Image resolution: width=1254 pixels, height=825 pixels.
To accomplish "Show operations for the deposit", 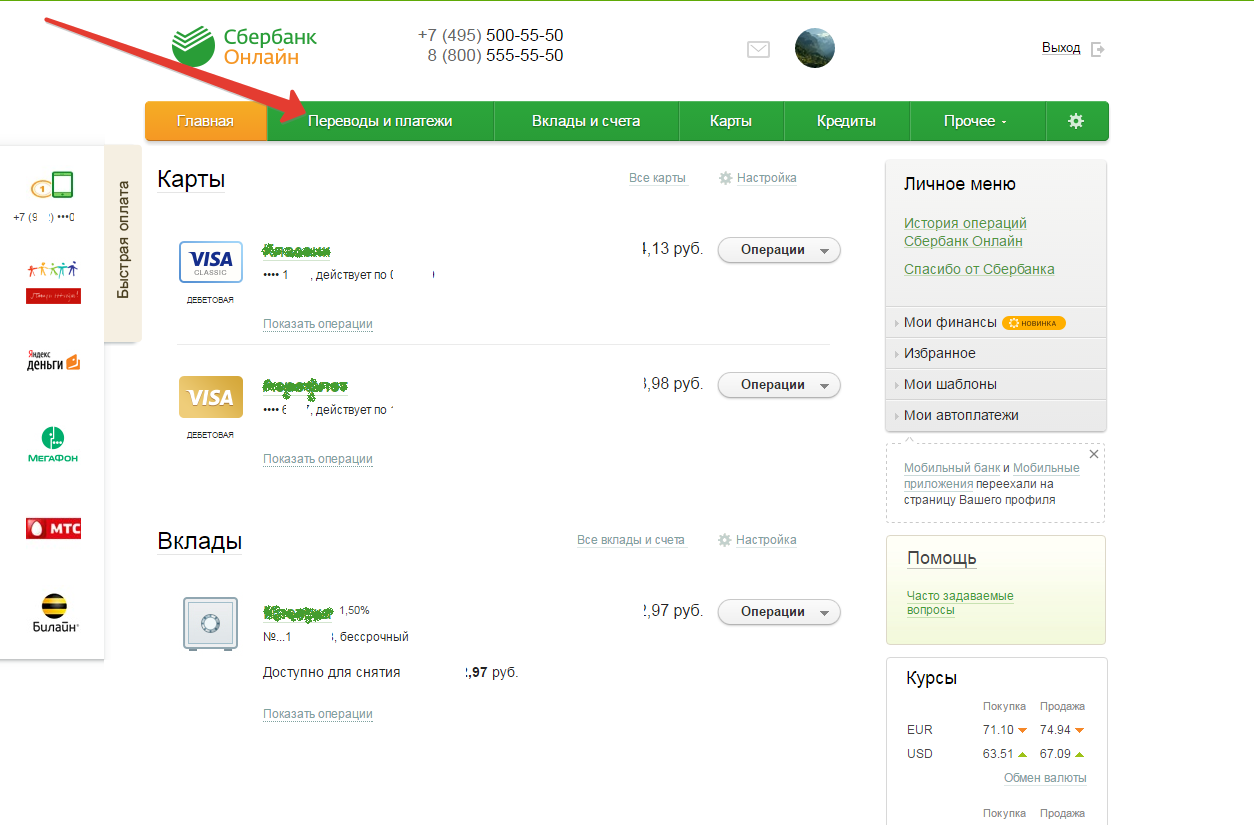I will (x=318, y=714).
